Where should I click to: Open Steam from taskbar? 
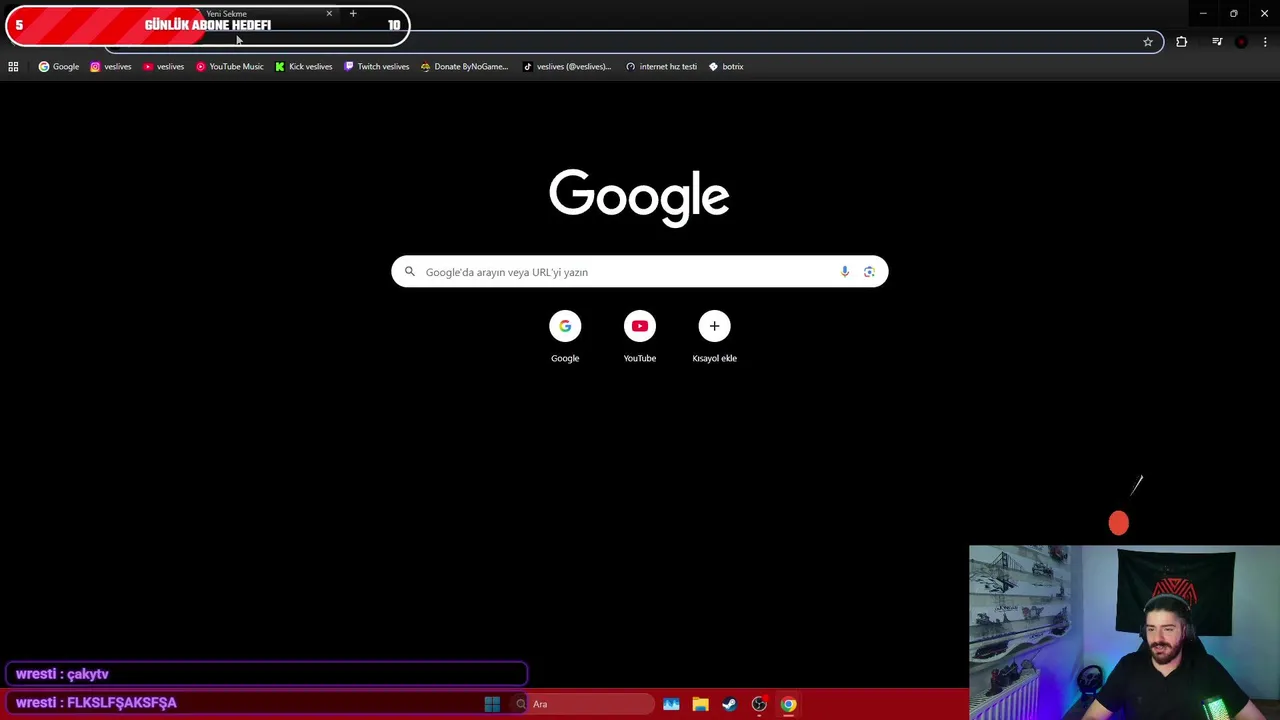point(729,704)
